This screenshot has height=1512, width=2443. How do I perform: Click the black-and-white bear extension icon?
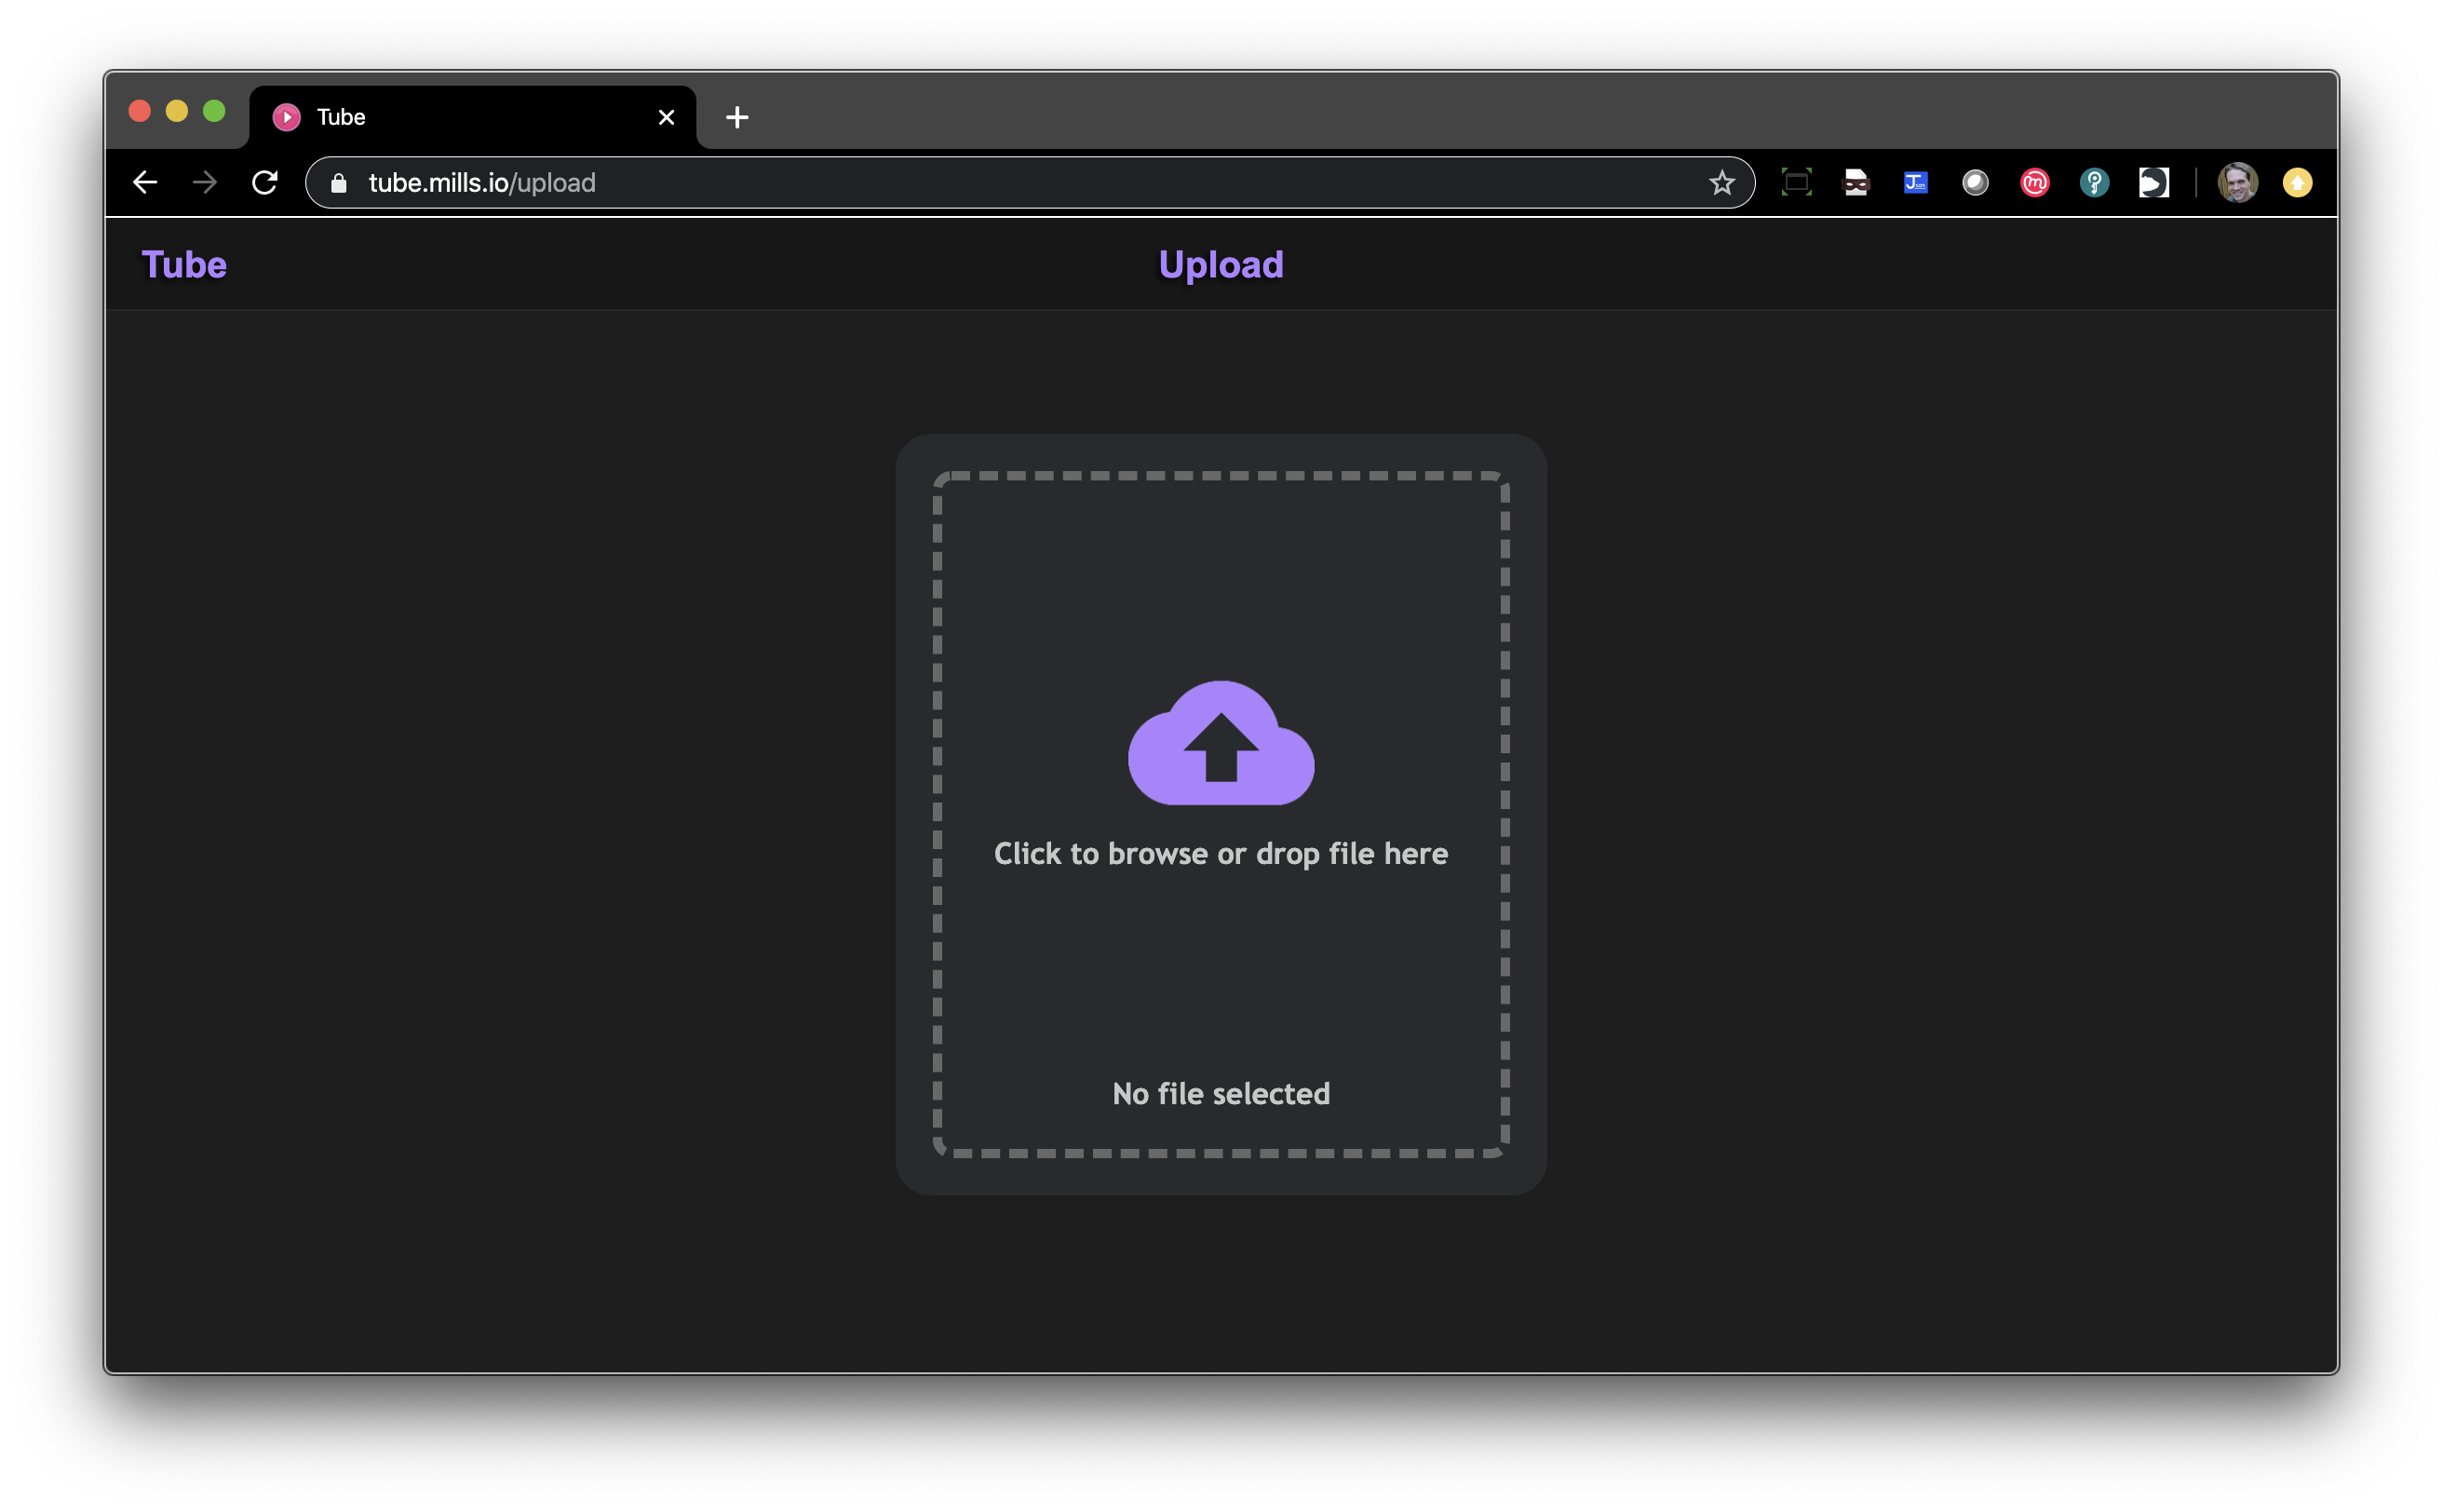pos(2153,183)
